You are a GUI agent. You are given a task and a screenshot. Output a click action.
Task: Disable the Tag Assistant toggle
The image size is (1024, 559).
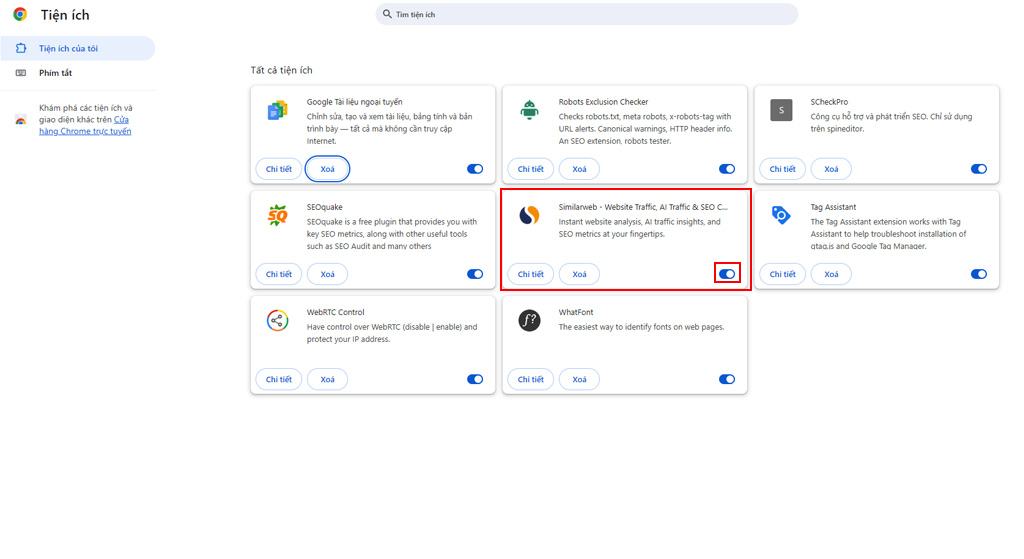[979, 274]
